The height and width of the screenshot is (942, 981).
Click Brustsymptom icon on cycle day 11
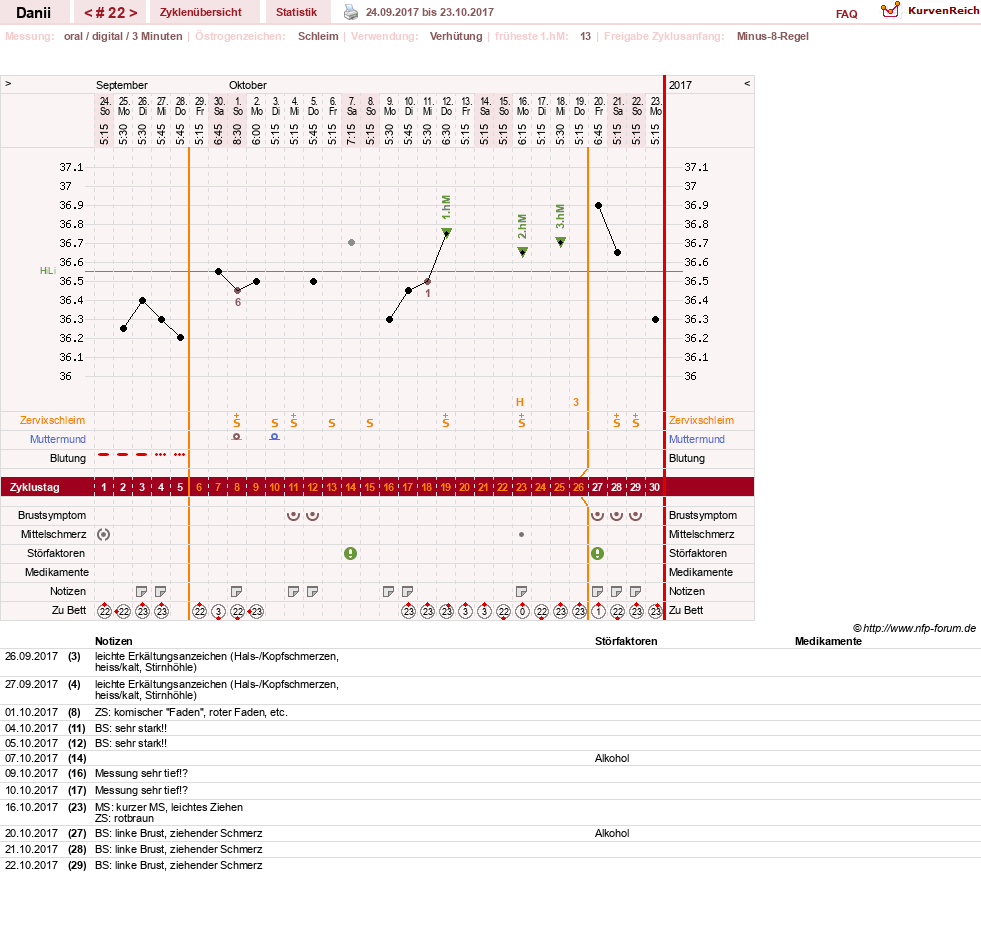293,515
